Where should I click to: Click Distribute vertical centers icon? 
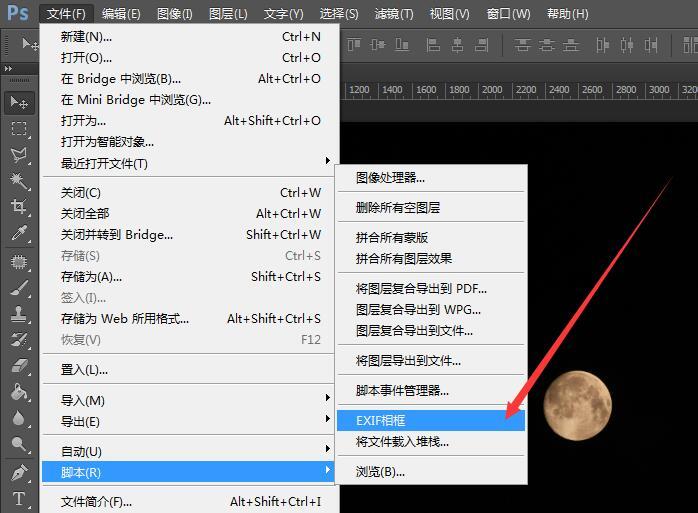coord(547,45)
